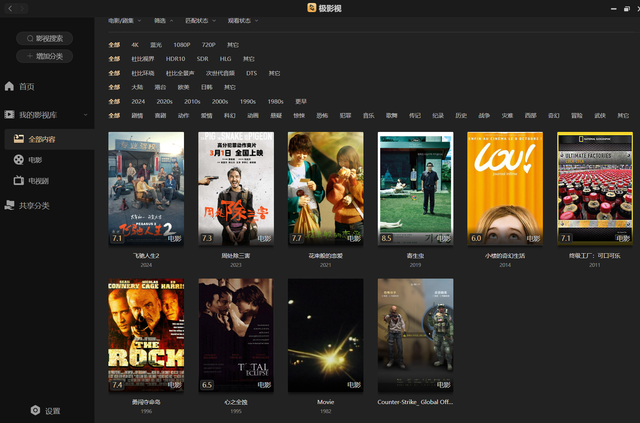The image size is (640, 423).
Task: Filter by DTS audio
Action: point(251,73)
